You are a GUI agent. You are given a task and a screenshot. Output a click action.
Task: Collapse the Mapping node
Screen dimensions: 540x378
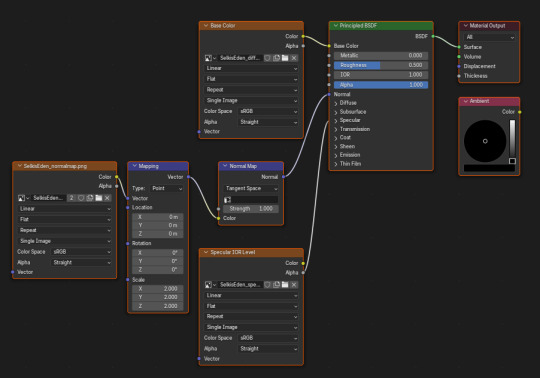135,166
